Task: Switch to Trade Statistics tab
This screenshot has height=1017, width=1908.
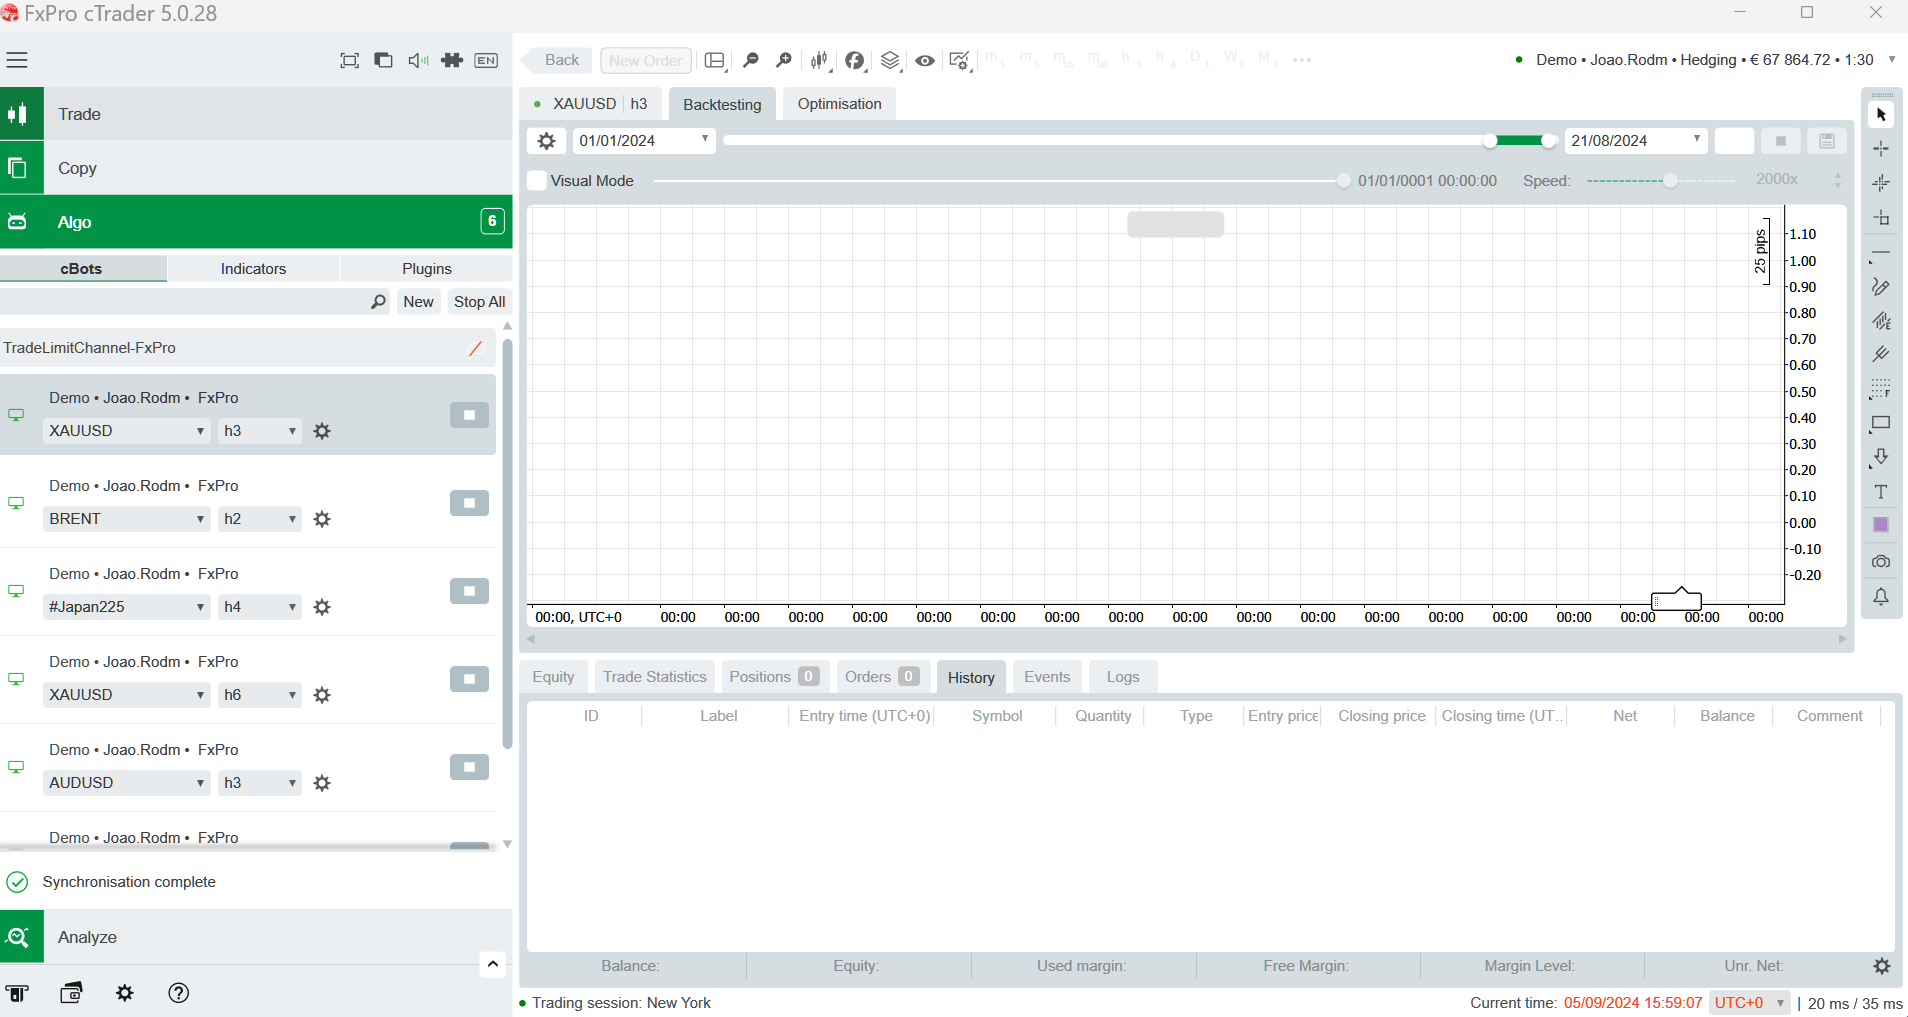Action: pyautogui.click(x=655, y=677)
